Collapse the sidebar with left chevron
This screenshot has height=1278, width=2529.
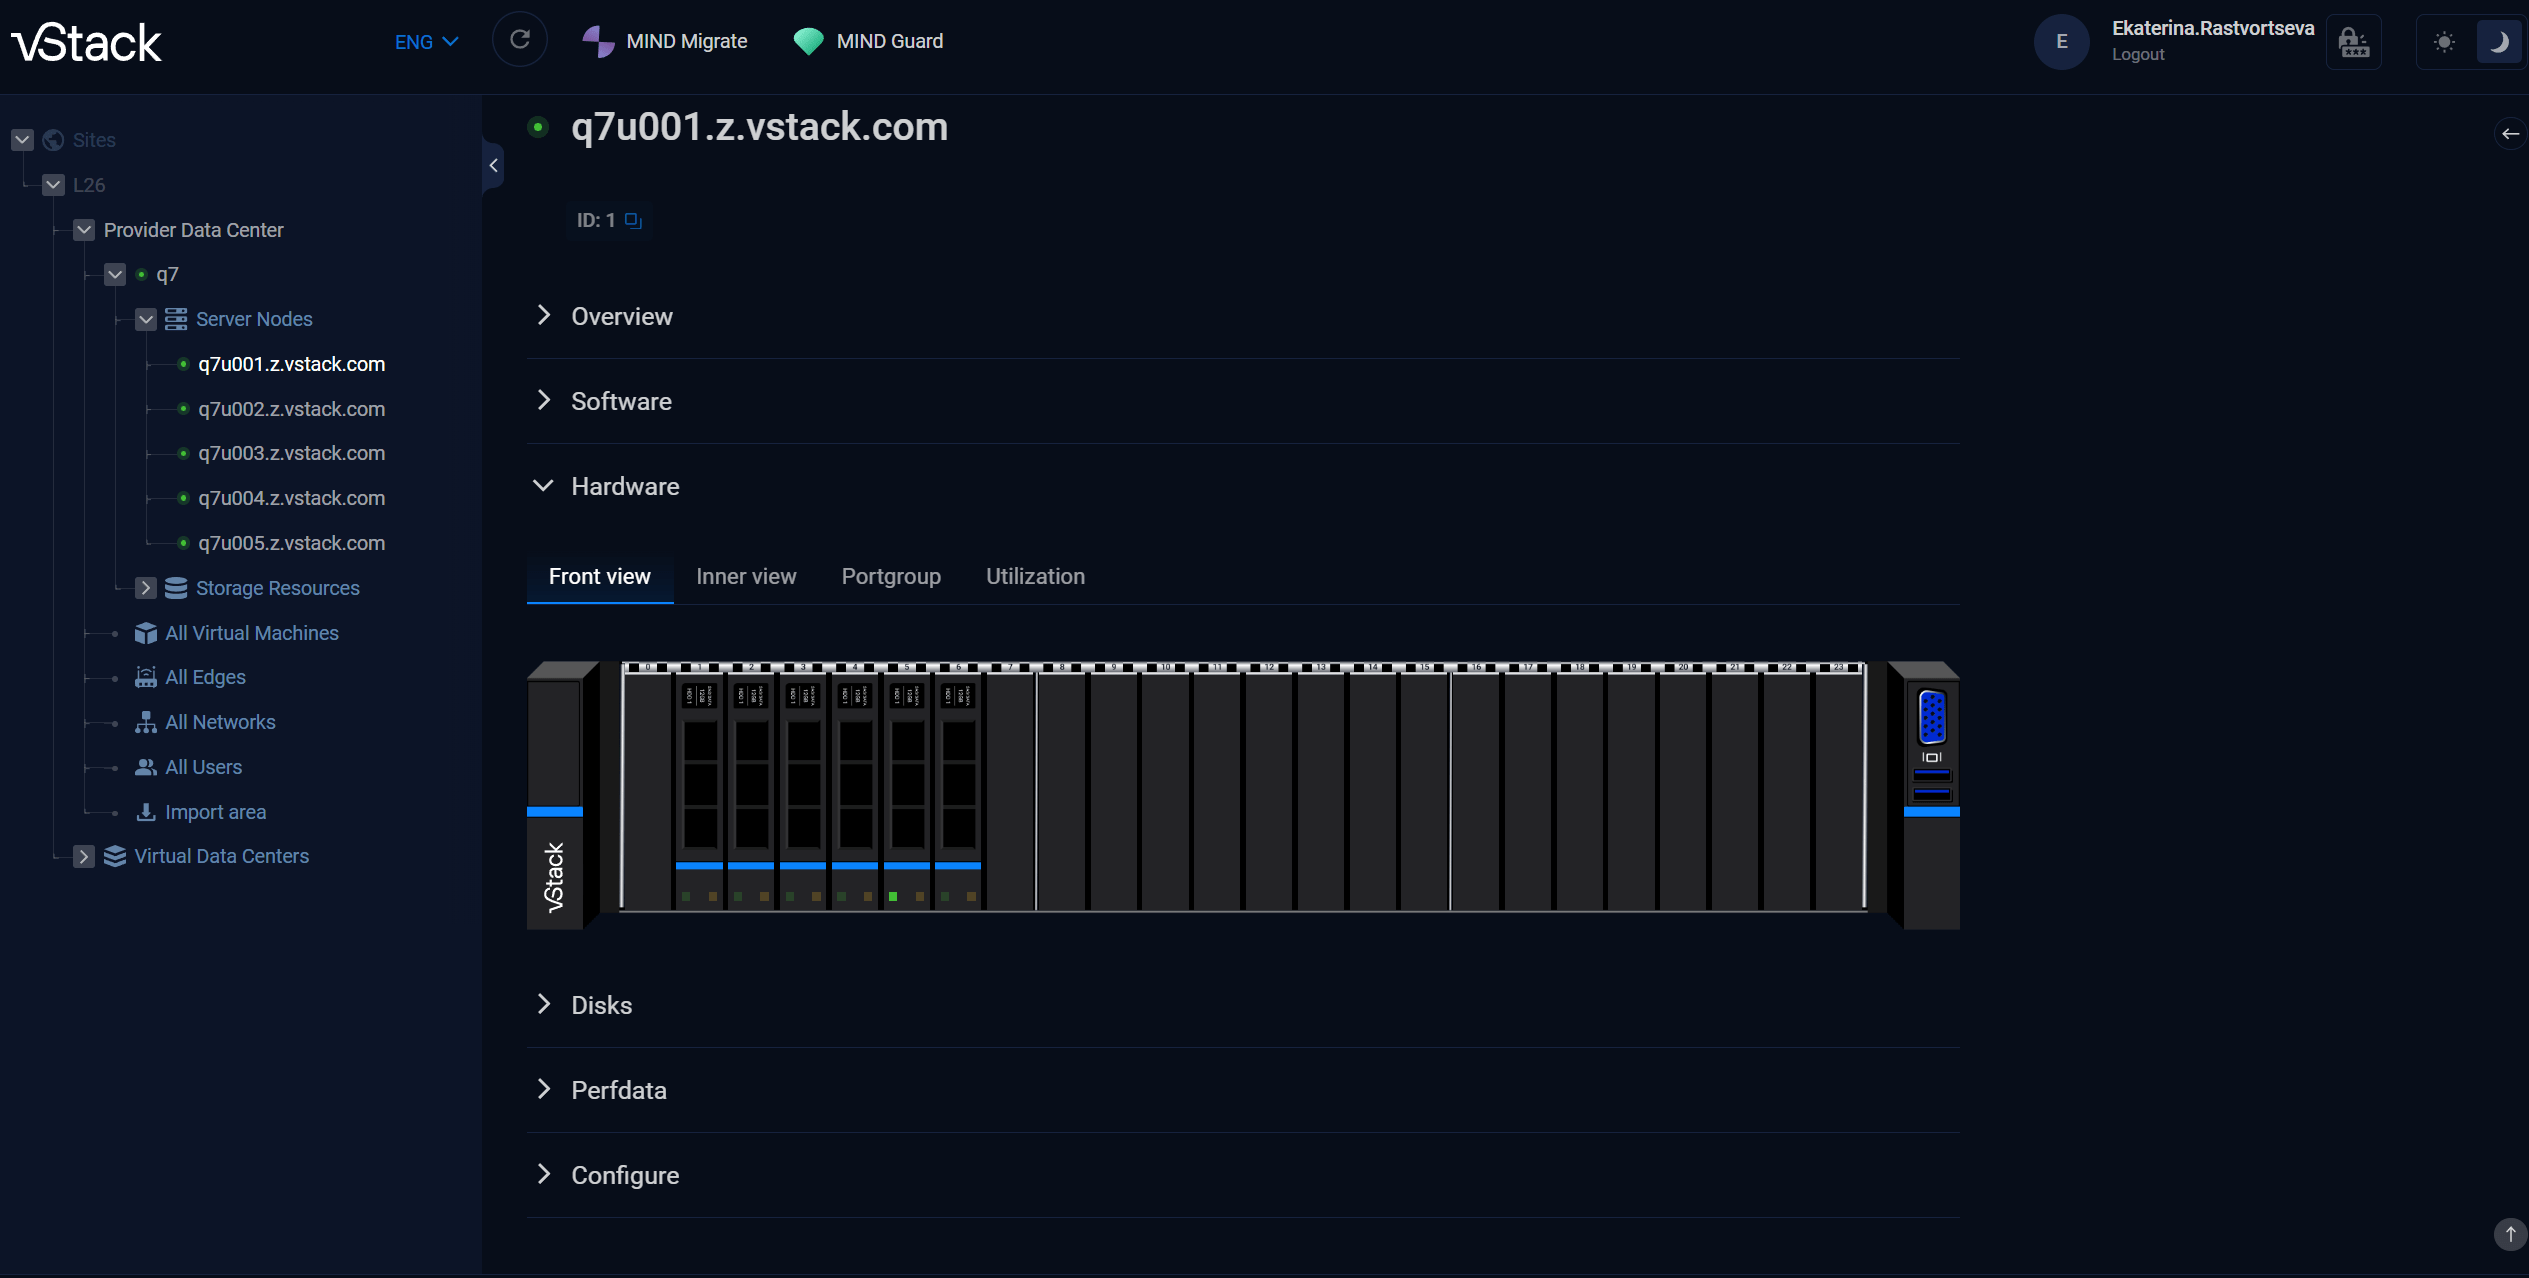pyautogui.click(x=493, y=166)
